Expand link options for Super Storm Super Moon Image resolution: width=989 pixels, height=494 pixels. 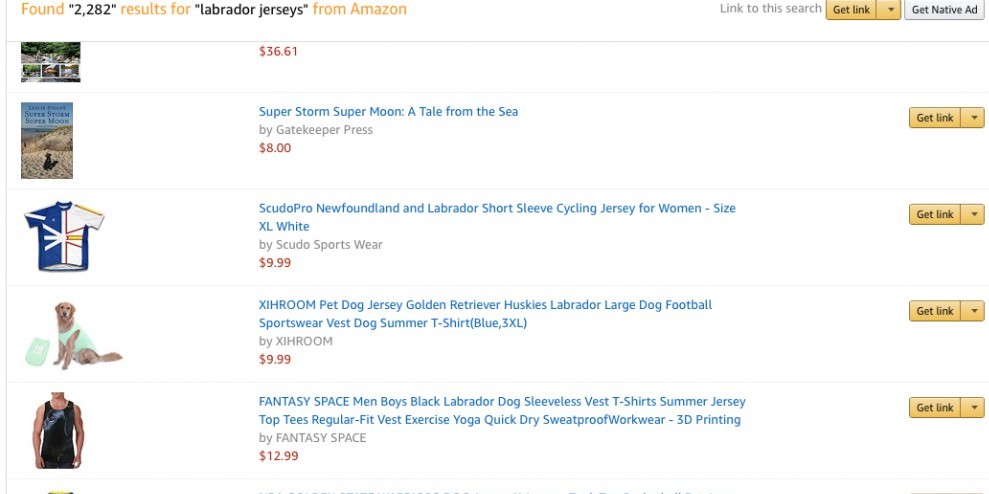pyautogui.click(x=975, y=118)
